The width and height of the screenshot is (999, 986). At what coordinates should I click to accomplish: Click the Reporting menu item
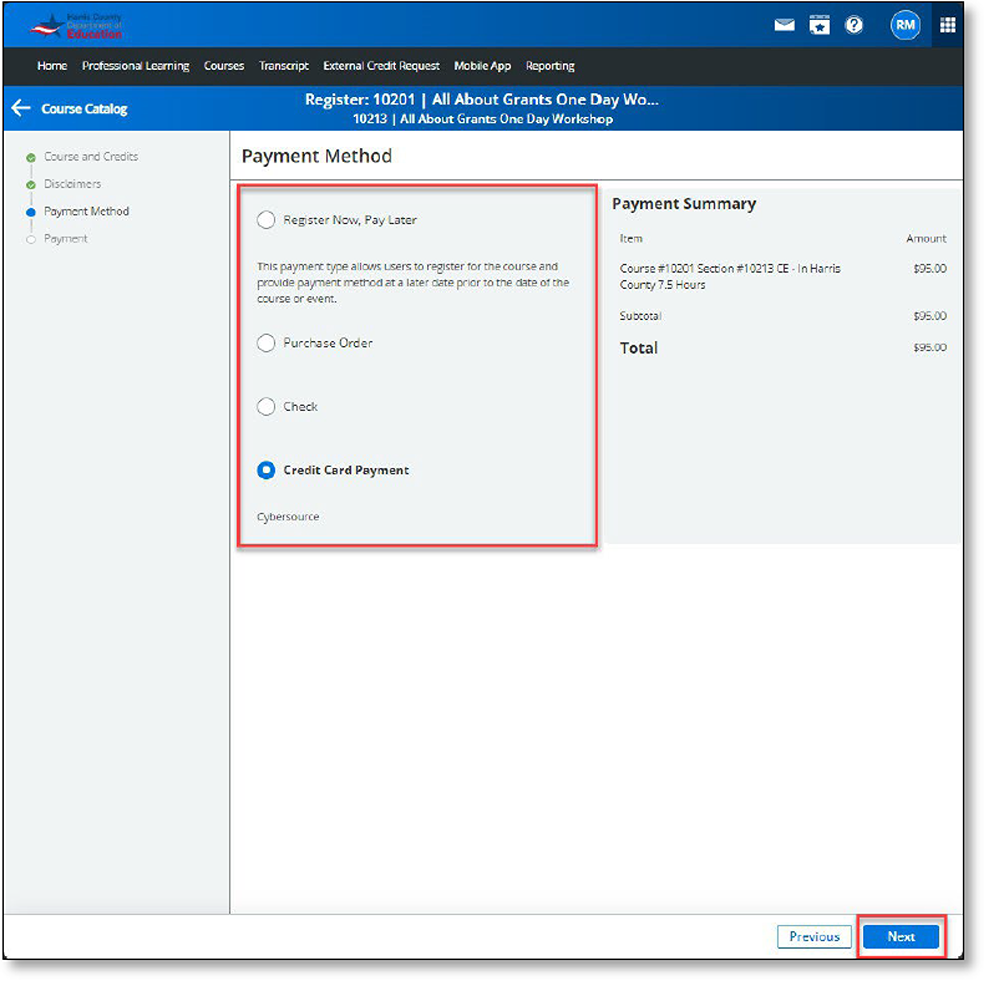550,66
